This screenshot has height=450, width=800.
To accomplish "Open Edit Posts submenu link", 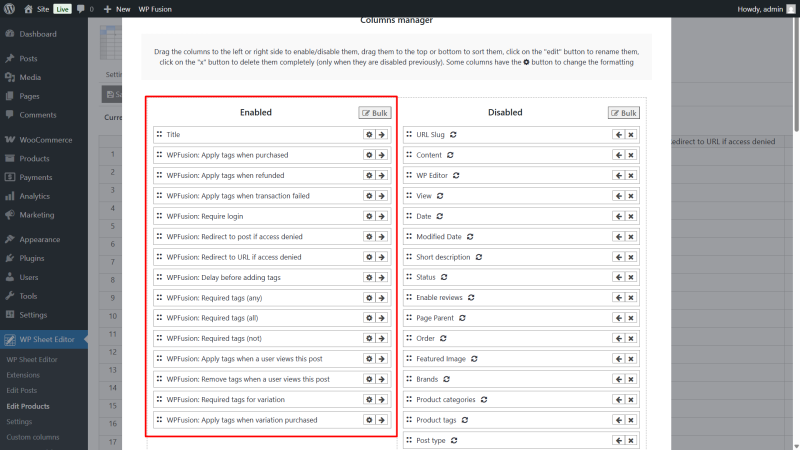I will 22,390.
